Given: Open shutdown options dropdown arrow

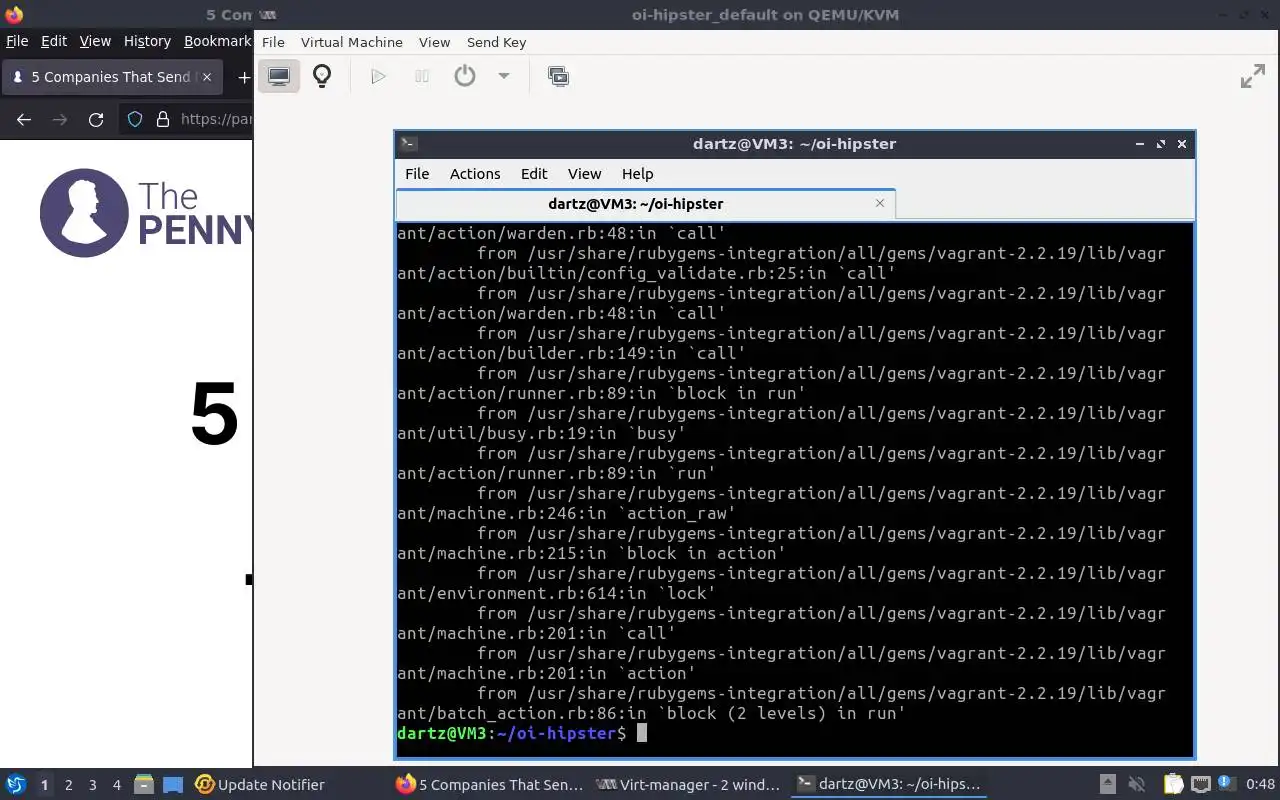Looking at the screenshot, I should 504,76.
